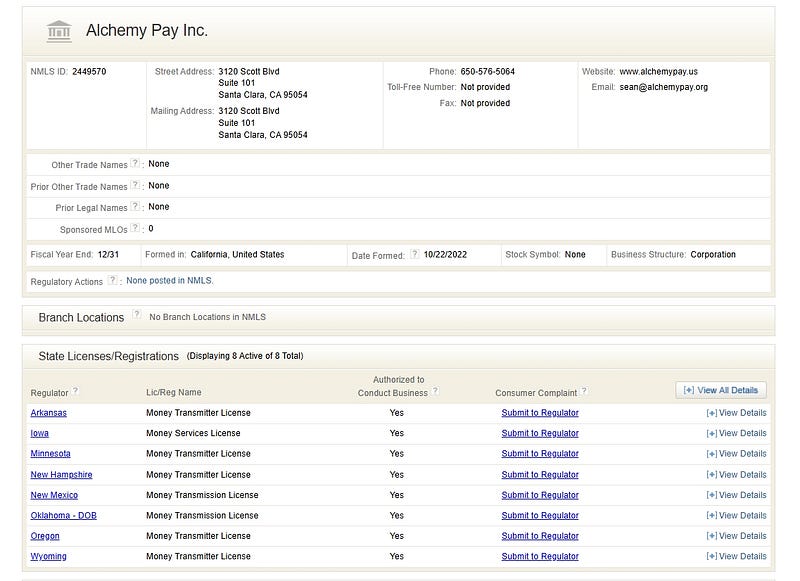Click the 'Yes' authorization value in the Wyoming row
800x581 pixels.
(396, 556)
